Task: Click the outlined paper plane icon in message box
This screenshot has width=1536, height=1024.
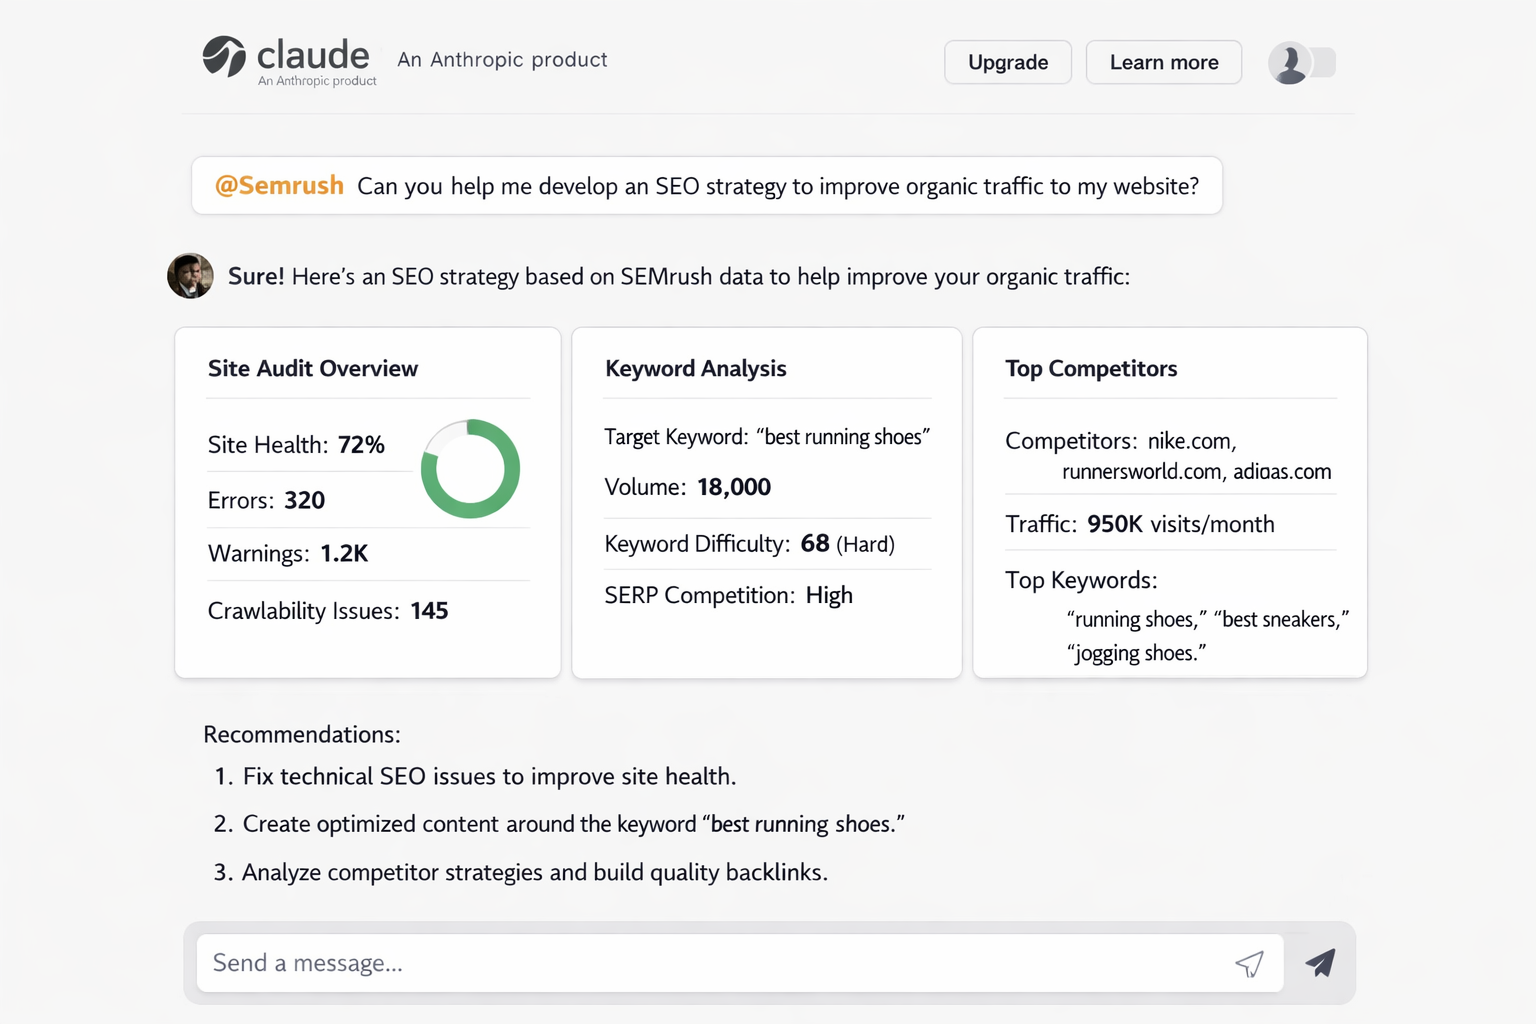Action: pos(1249,964)
